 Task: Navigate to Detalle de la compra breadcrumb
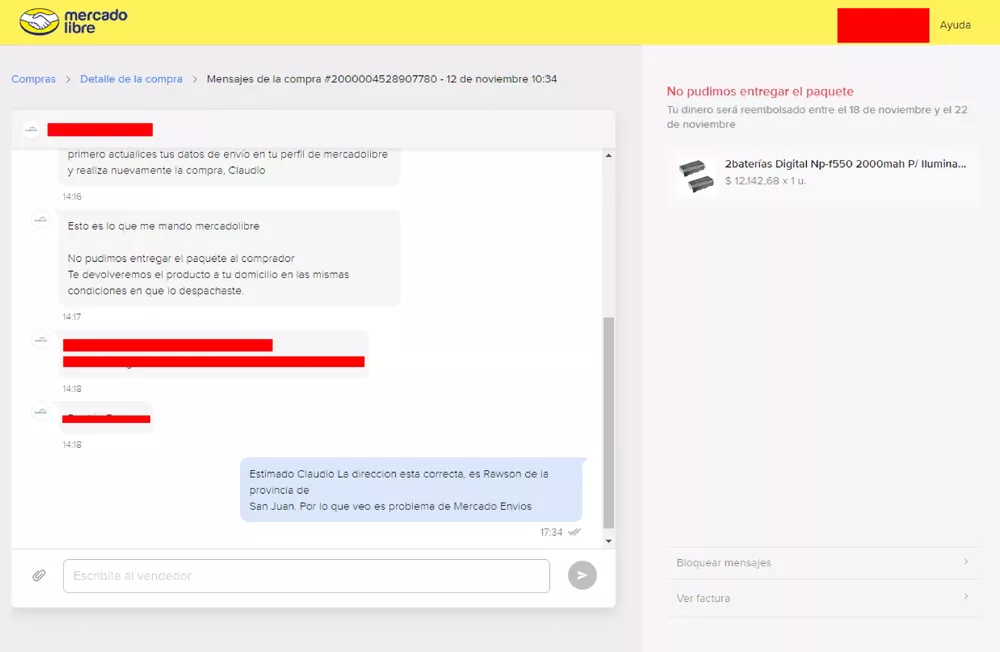click(131, 79)
